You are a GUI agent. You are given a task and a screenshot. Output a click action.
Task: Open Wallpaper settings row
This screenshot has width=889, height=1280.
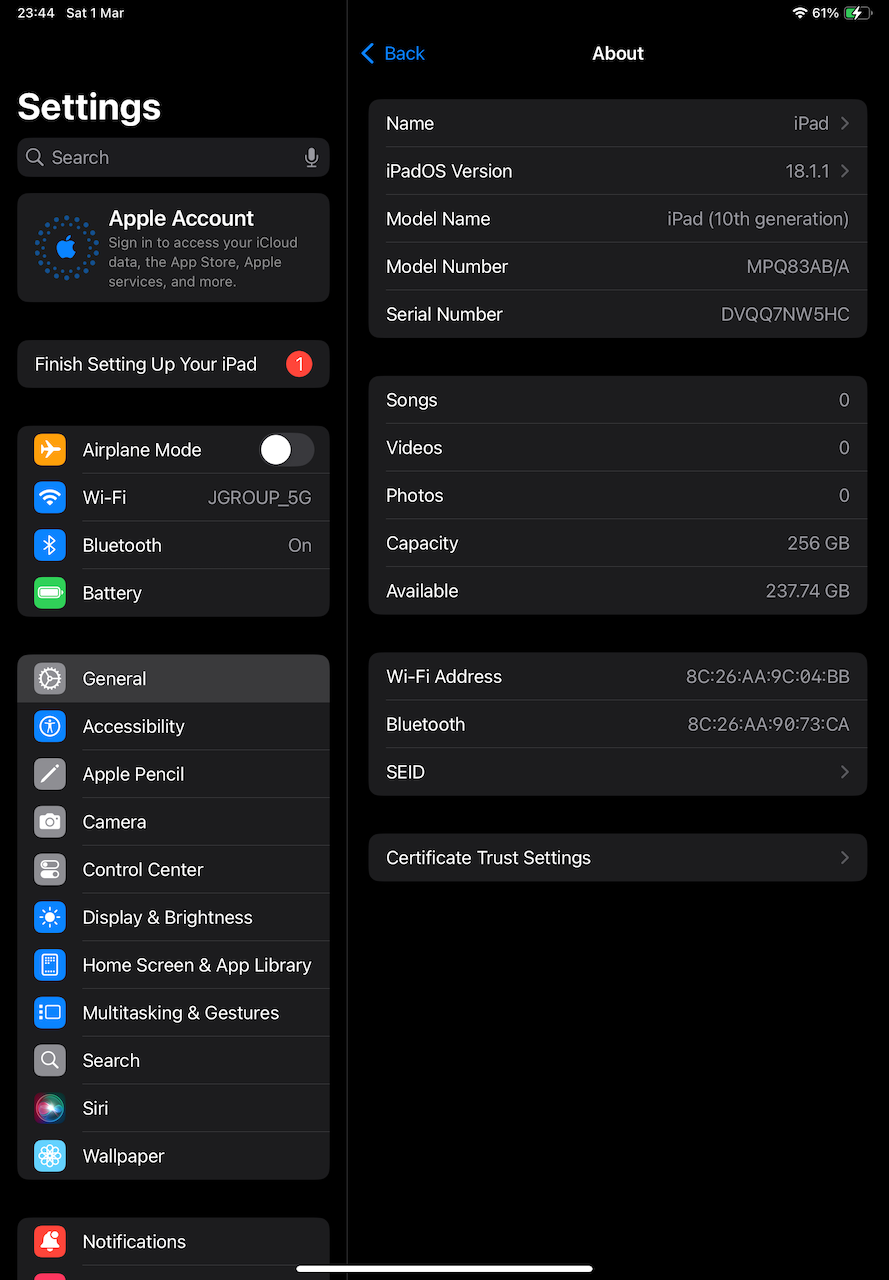(x=173, y=1156)
